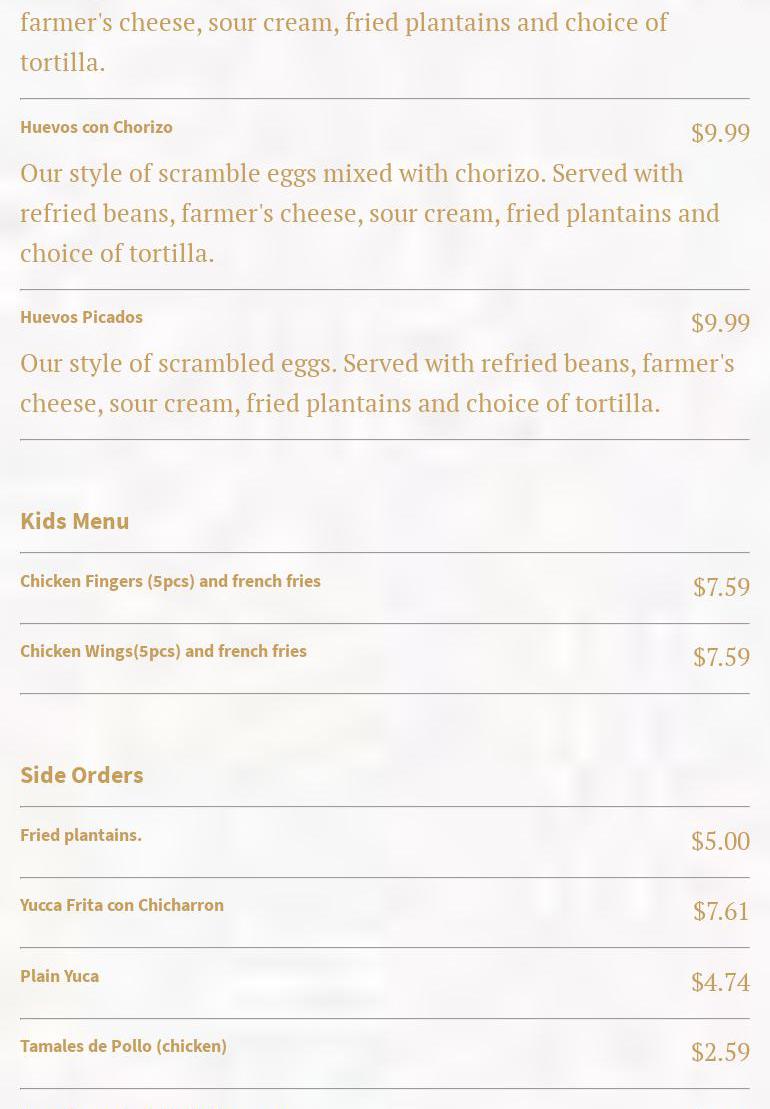The height and width of the screenshot is (1109, 770).
Task: Select Chicken Fingers (5pcs) and french fries
Action: [x=170, y=581]
